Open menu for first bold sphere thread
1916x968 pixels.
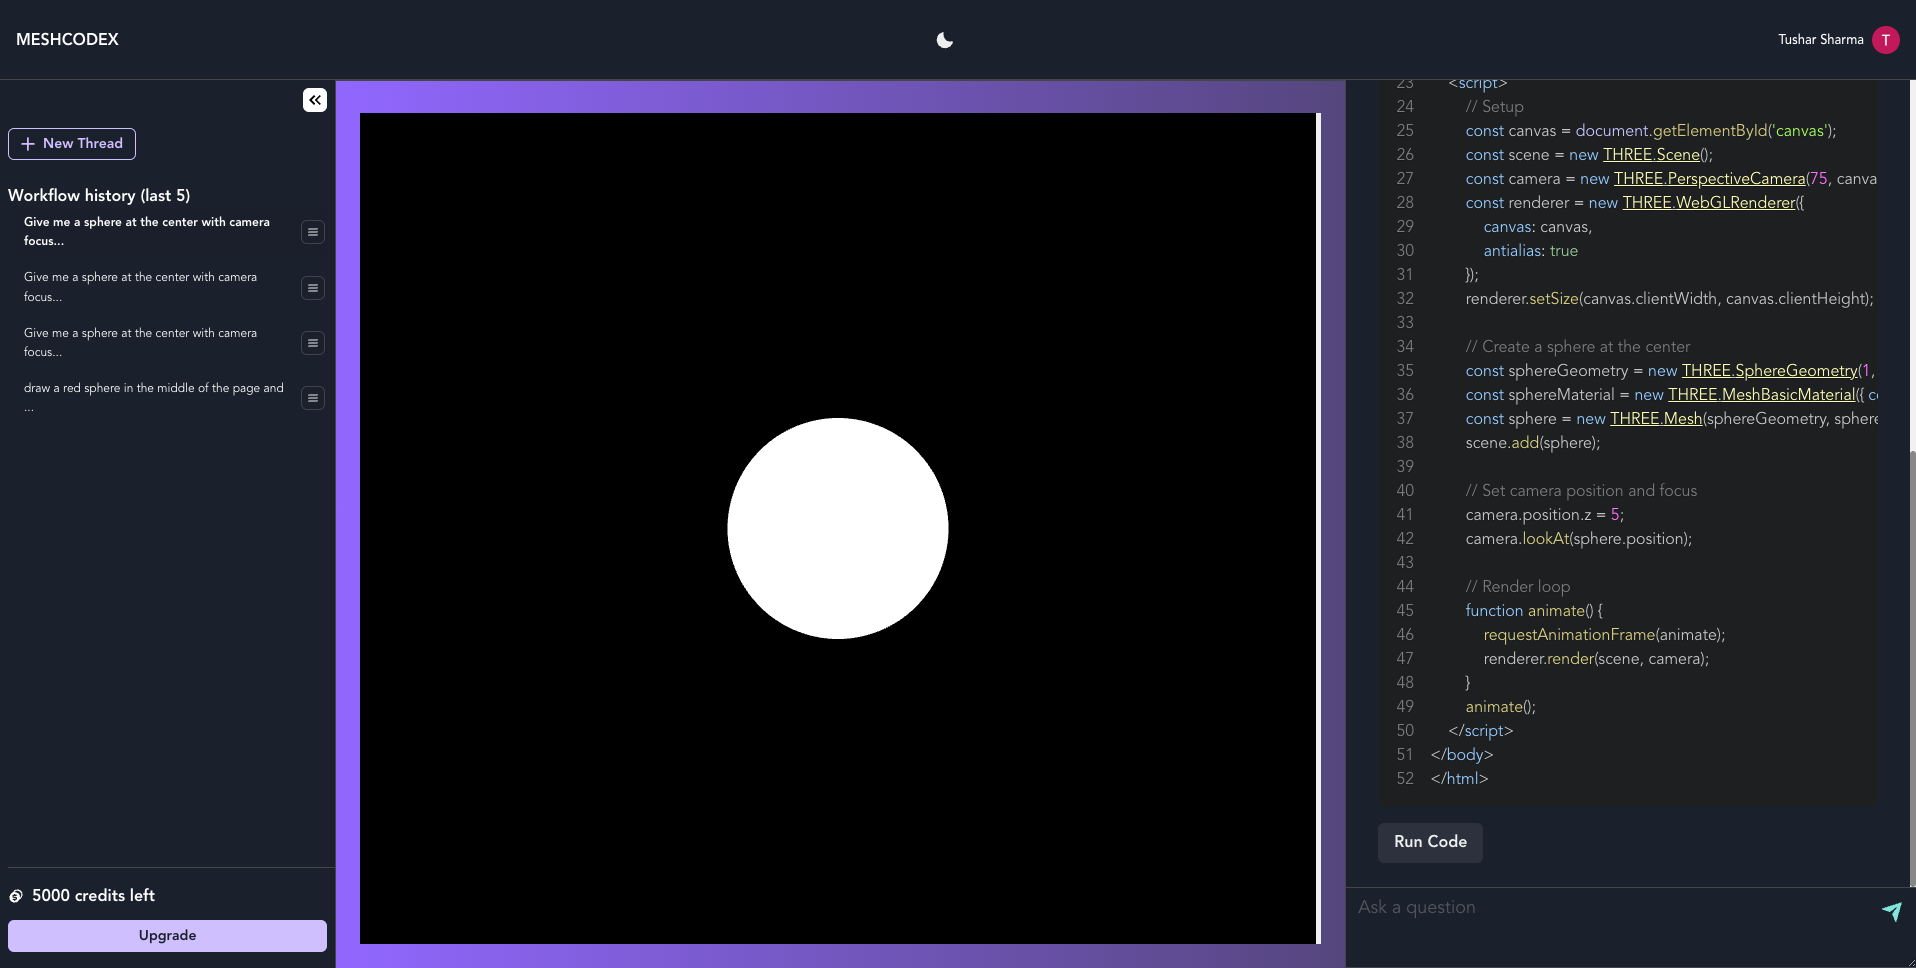click(313, 232)
